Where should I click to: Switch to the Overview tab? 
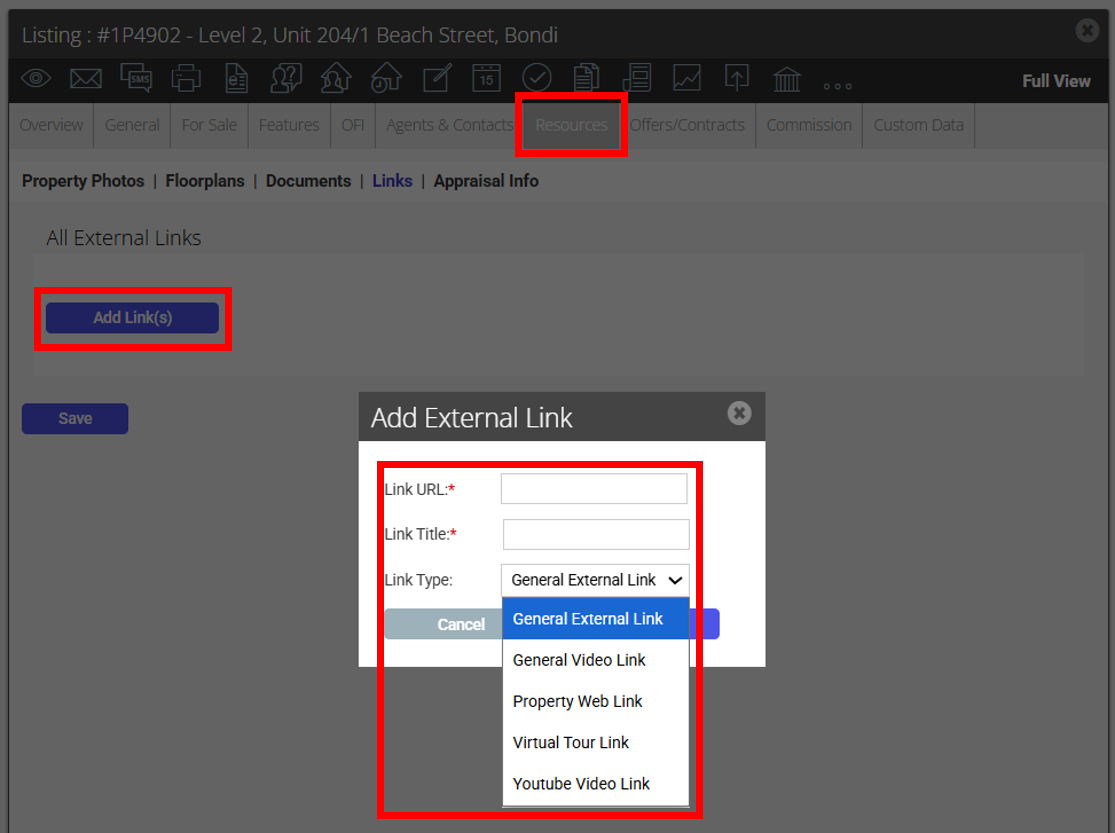(51, 125)
